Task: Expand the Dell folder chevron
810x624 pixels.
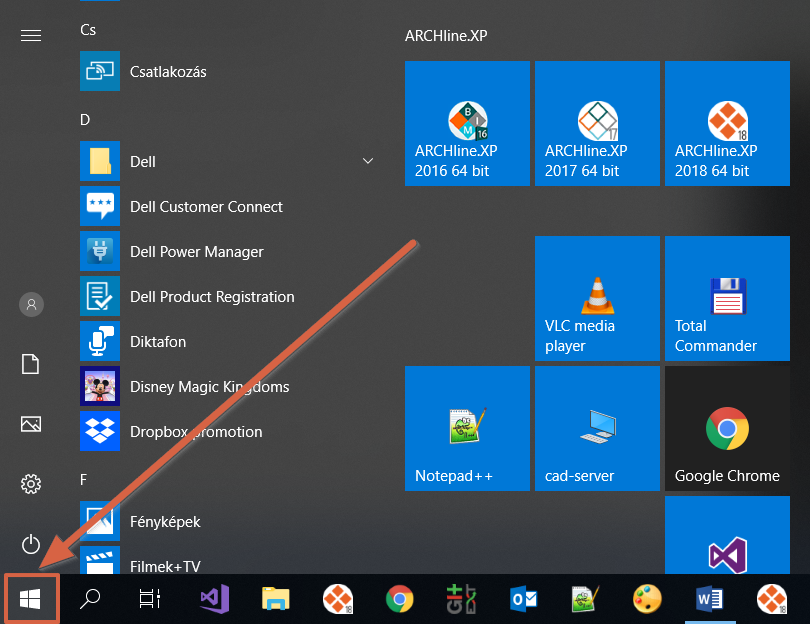Action: pos(368,161)
